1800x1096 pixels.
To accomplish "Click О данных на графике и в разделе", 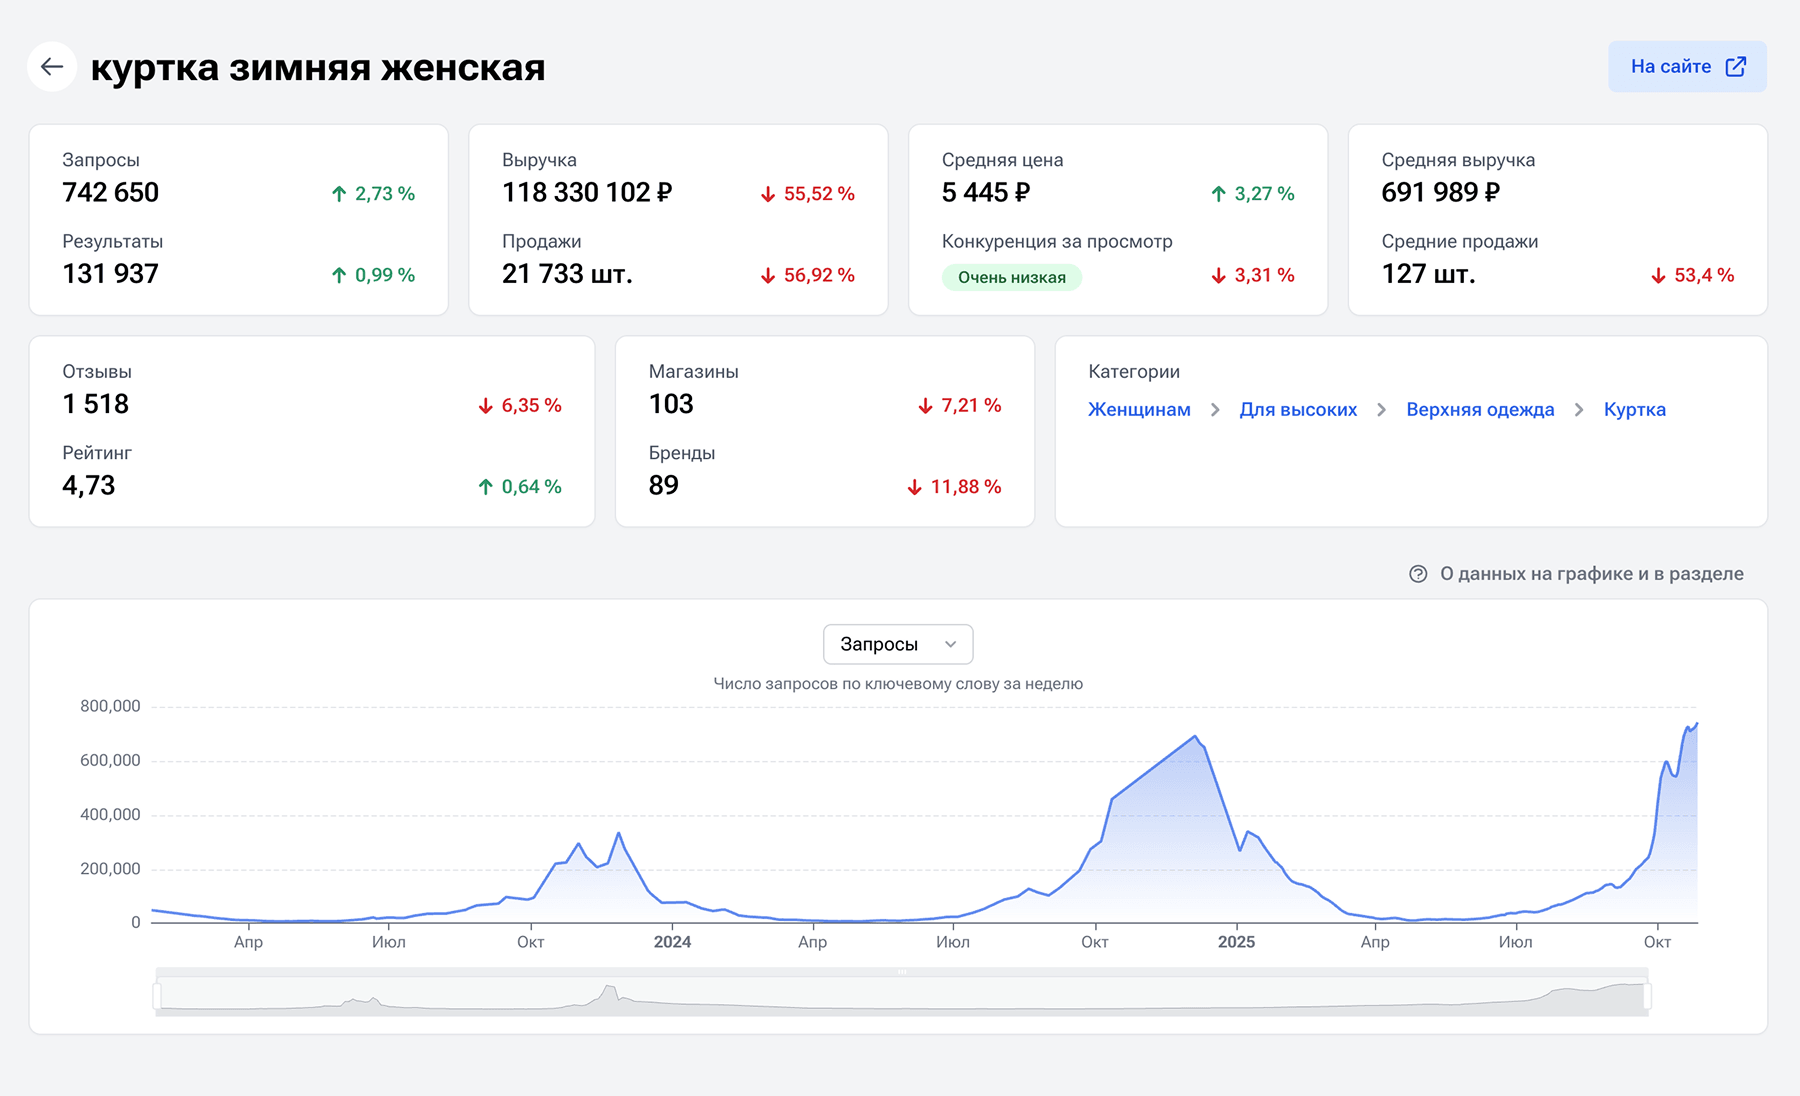I will [x=1591, y=574].
